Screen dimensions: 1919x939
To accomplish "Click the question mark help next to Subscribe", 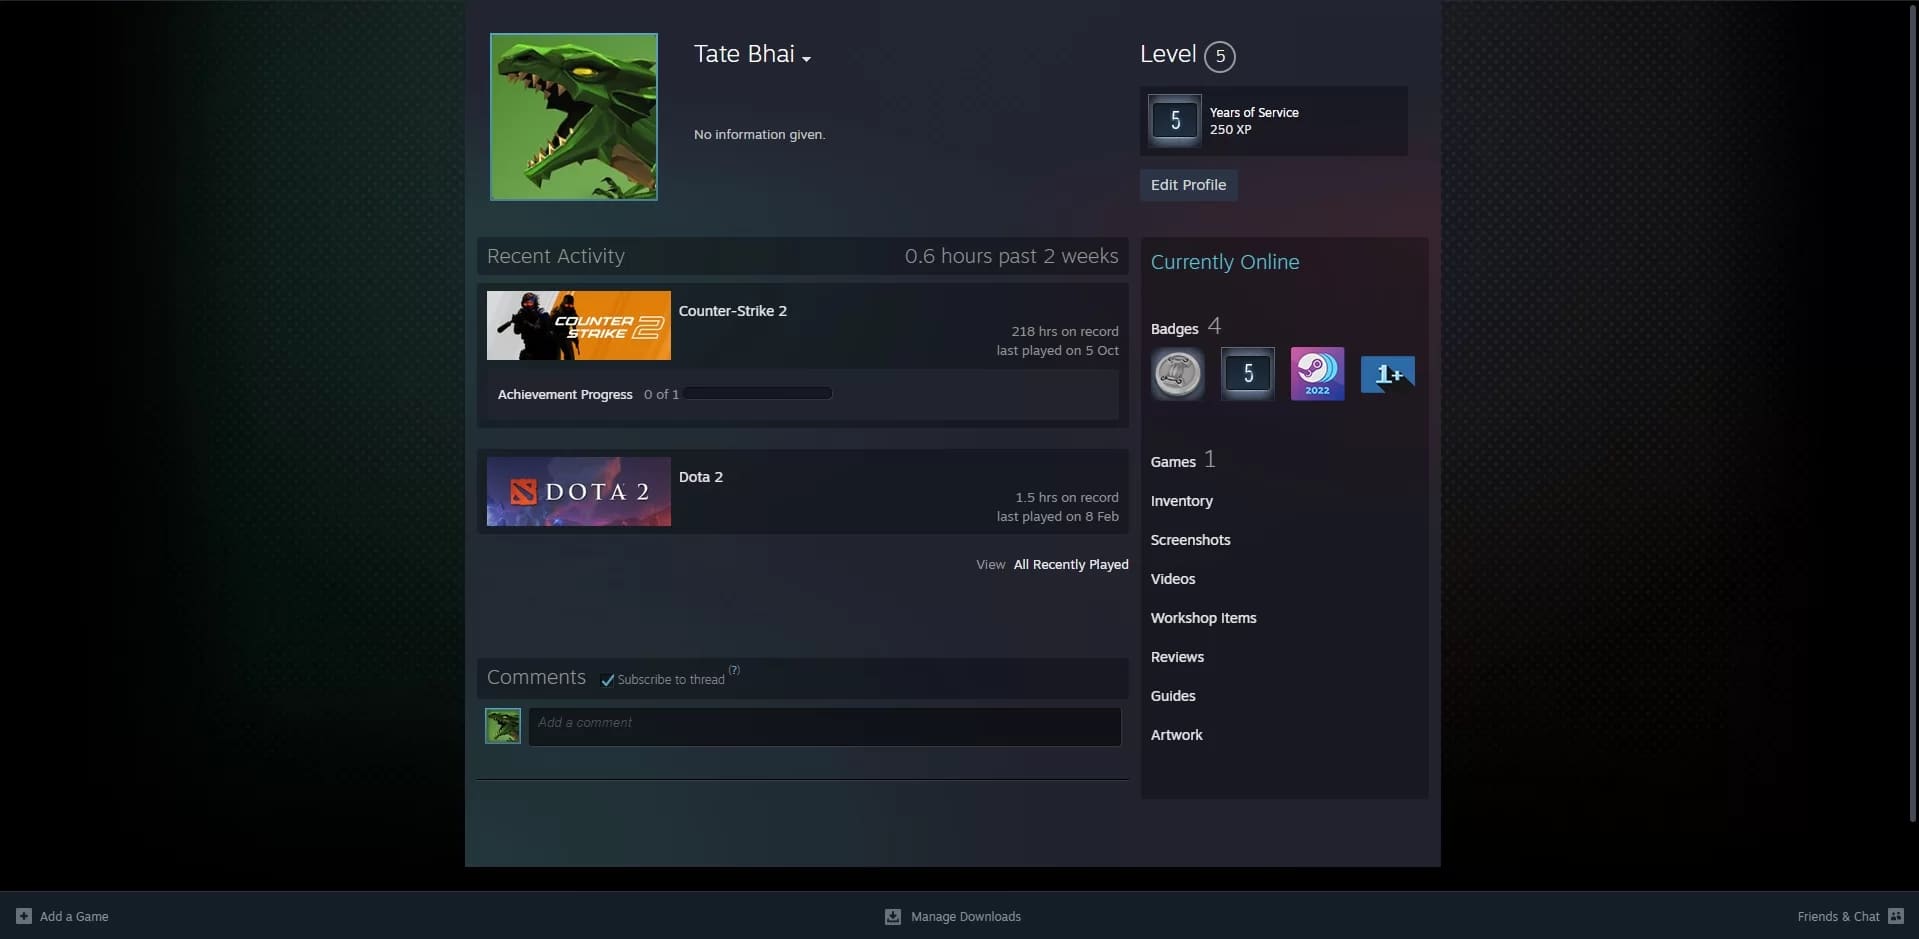I will point(734,670).
